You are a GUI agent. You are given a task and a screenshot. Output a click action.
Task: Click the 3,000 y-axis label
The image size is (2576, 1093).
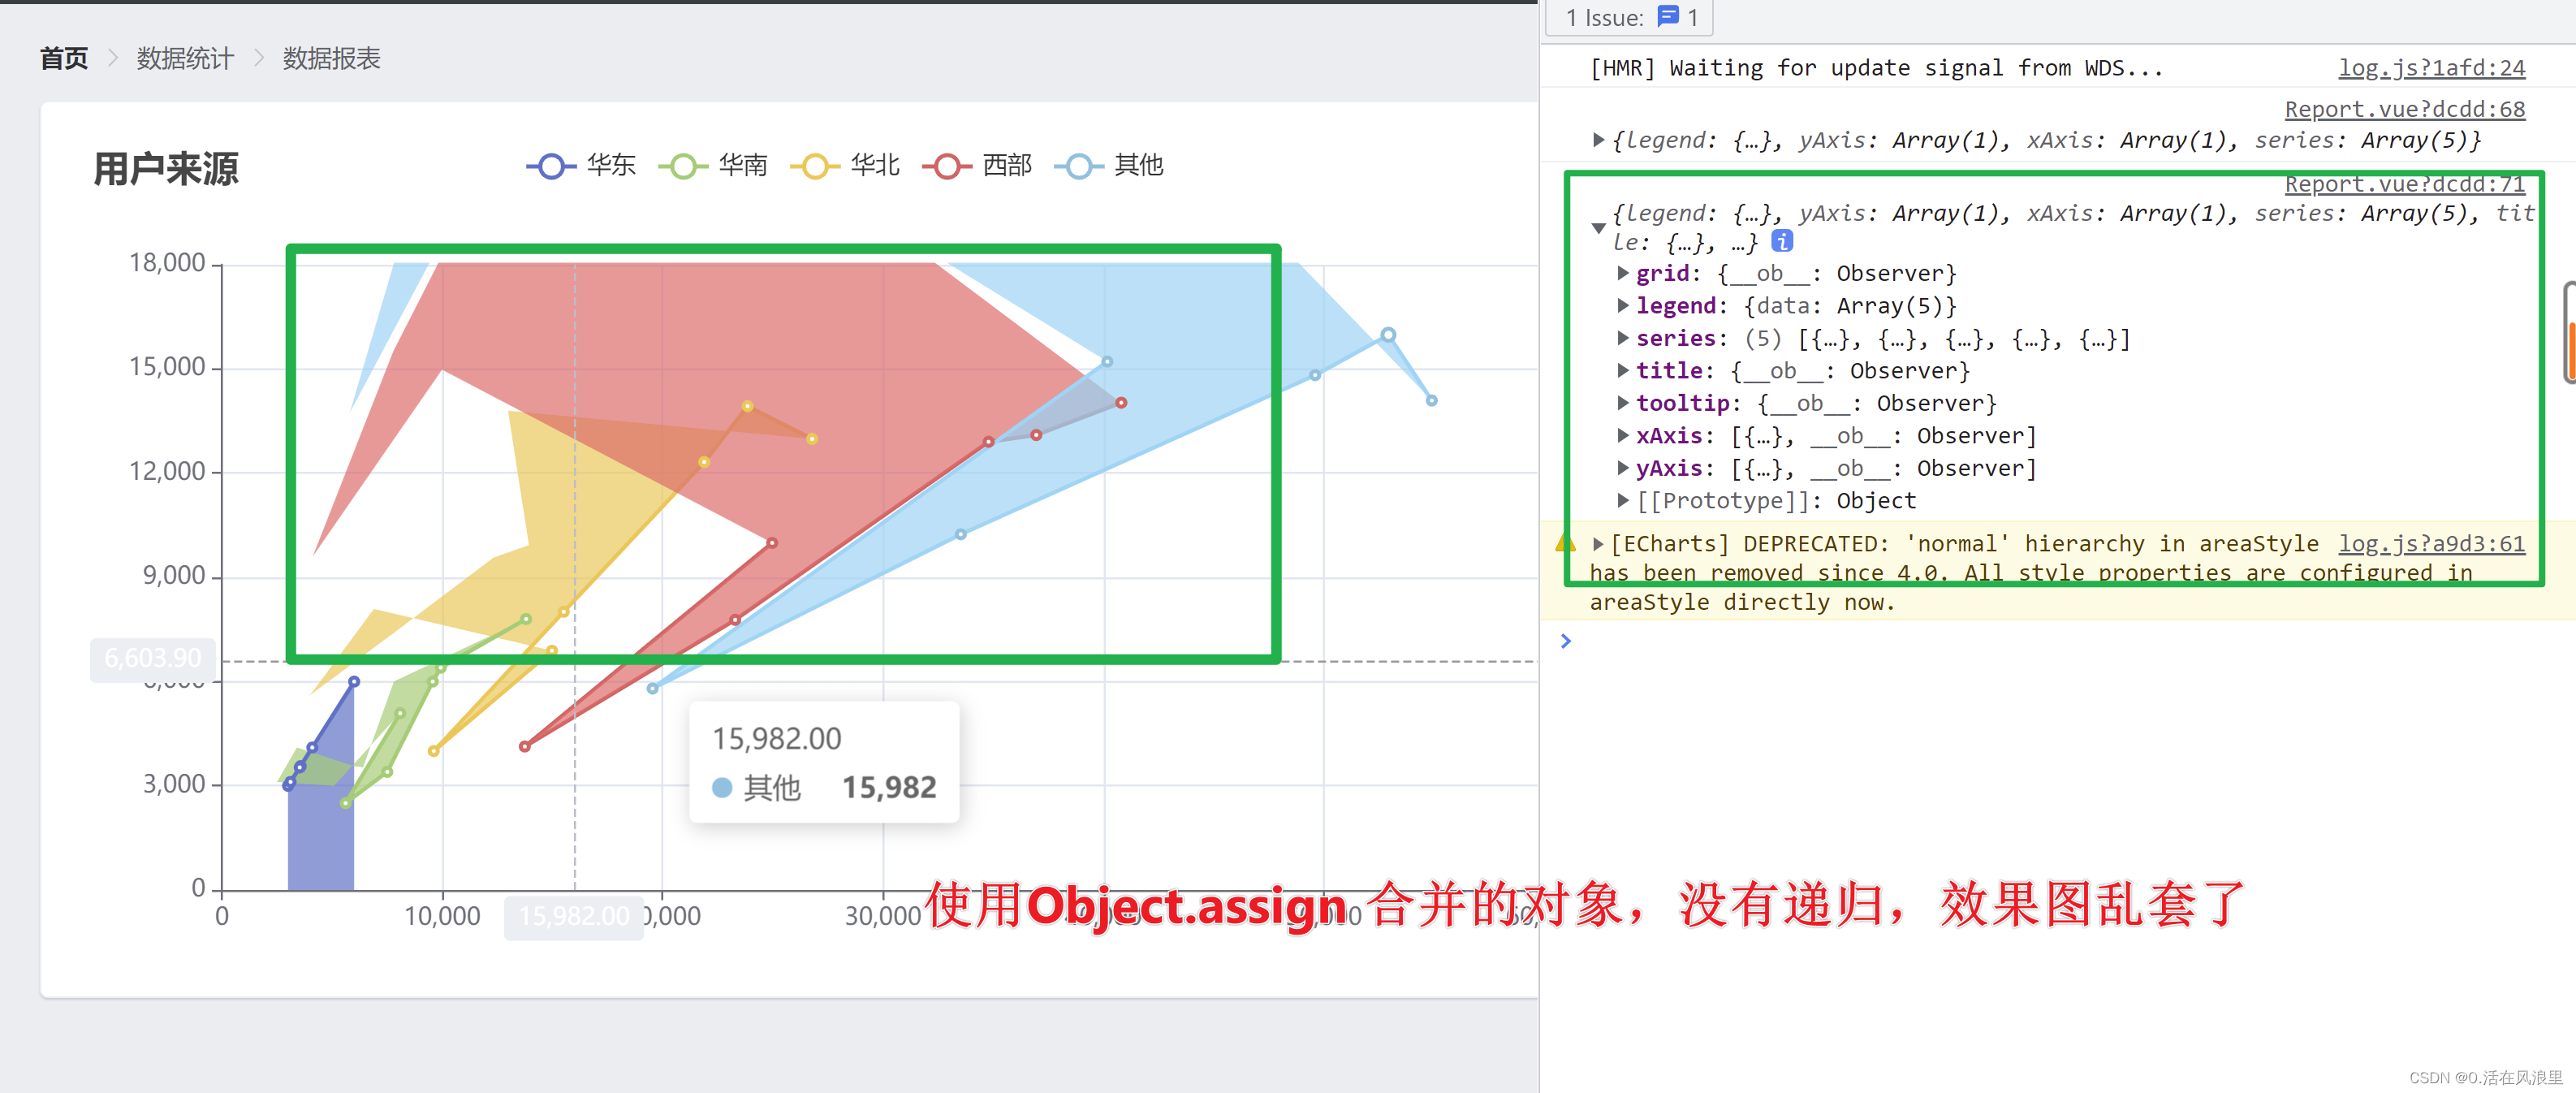174,784
